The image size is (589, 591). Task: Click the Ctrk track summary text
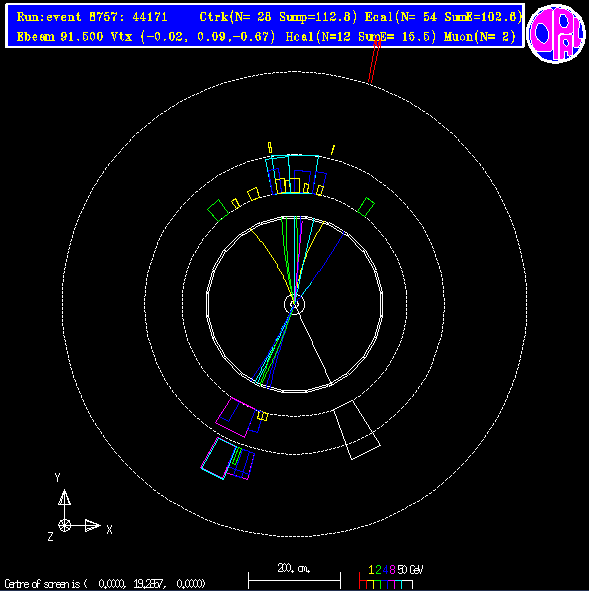(x=278, y=17)
